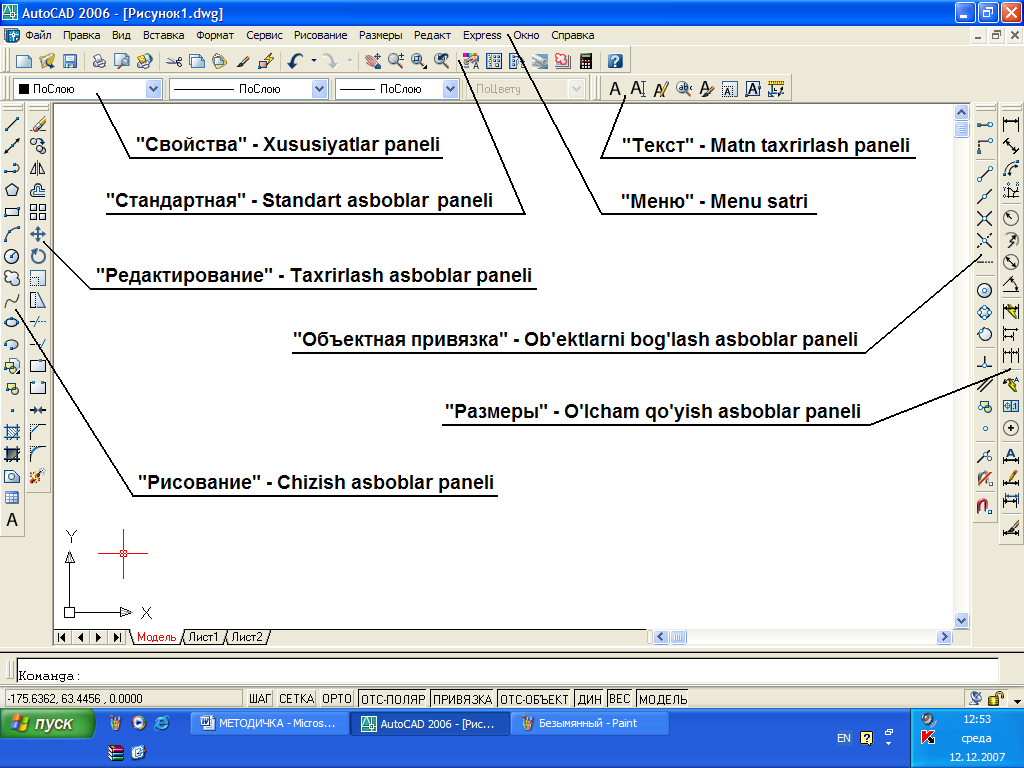Expand the Redo history dropdown arrow
This screenshot has width=1024, height=768.
350,61
